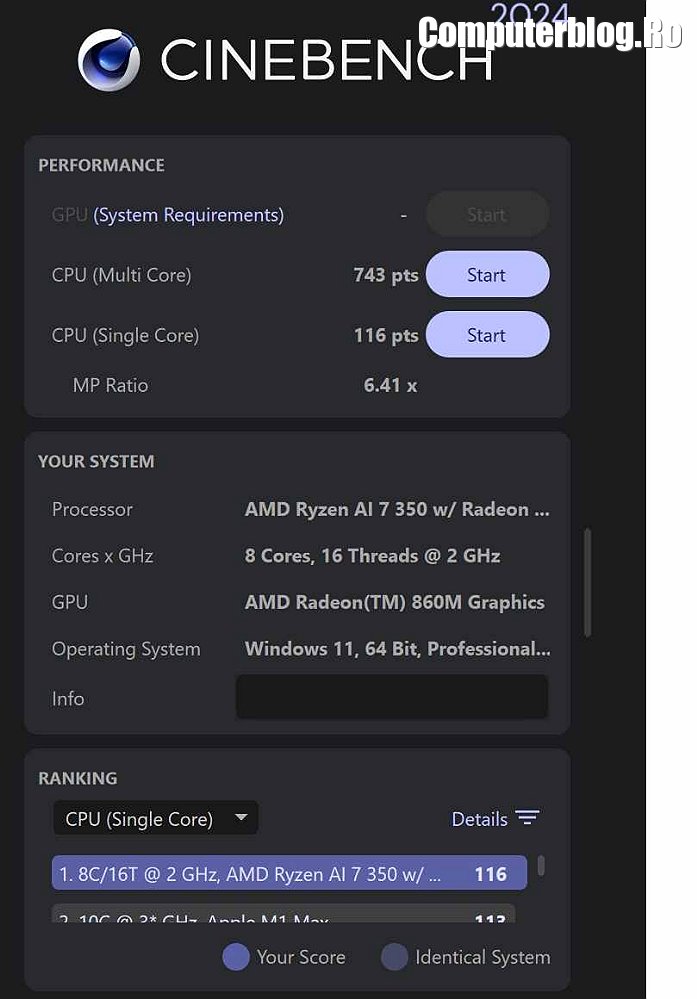Open the Details ranking link
Viewport: 697px width, 999px height.
point(480,819)
